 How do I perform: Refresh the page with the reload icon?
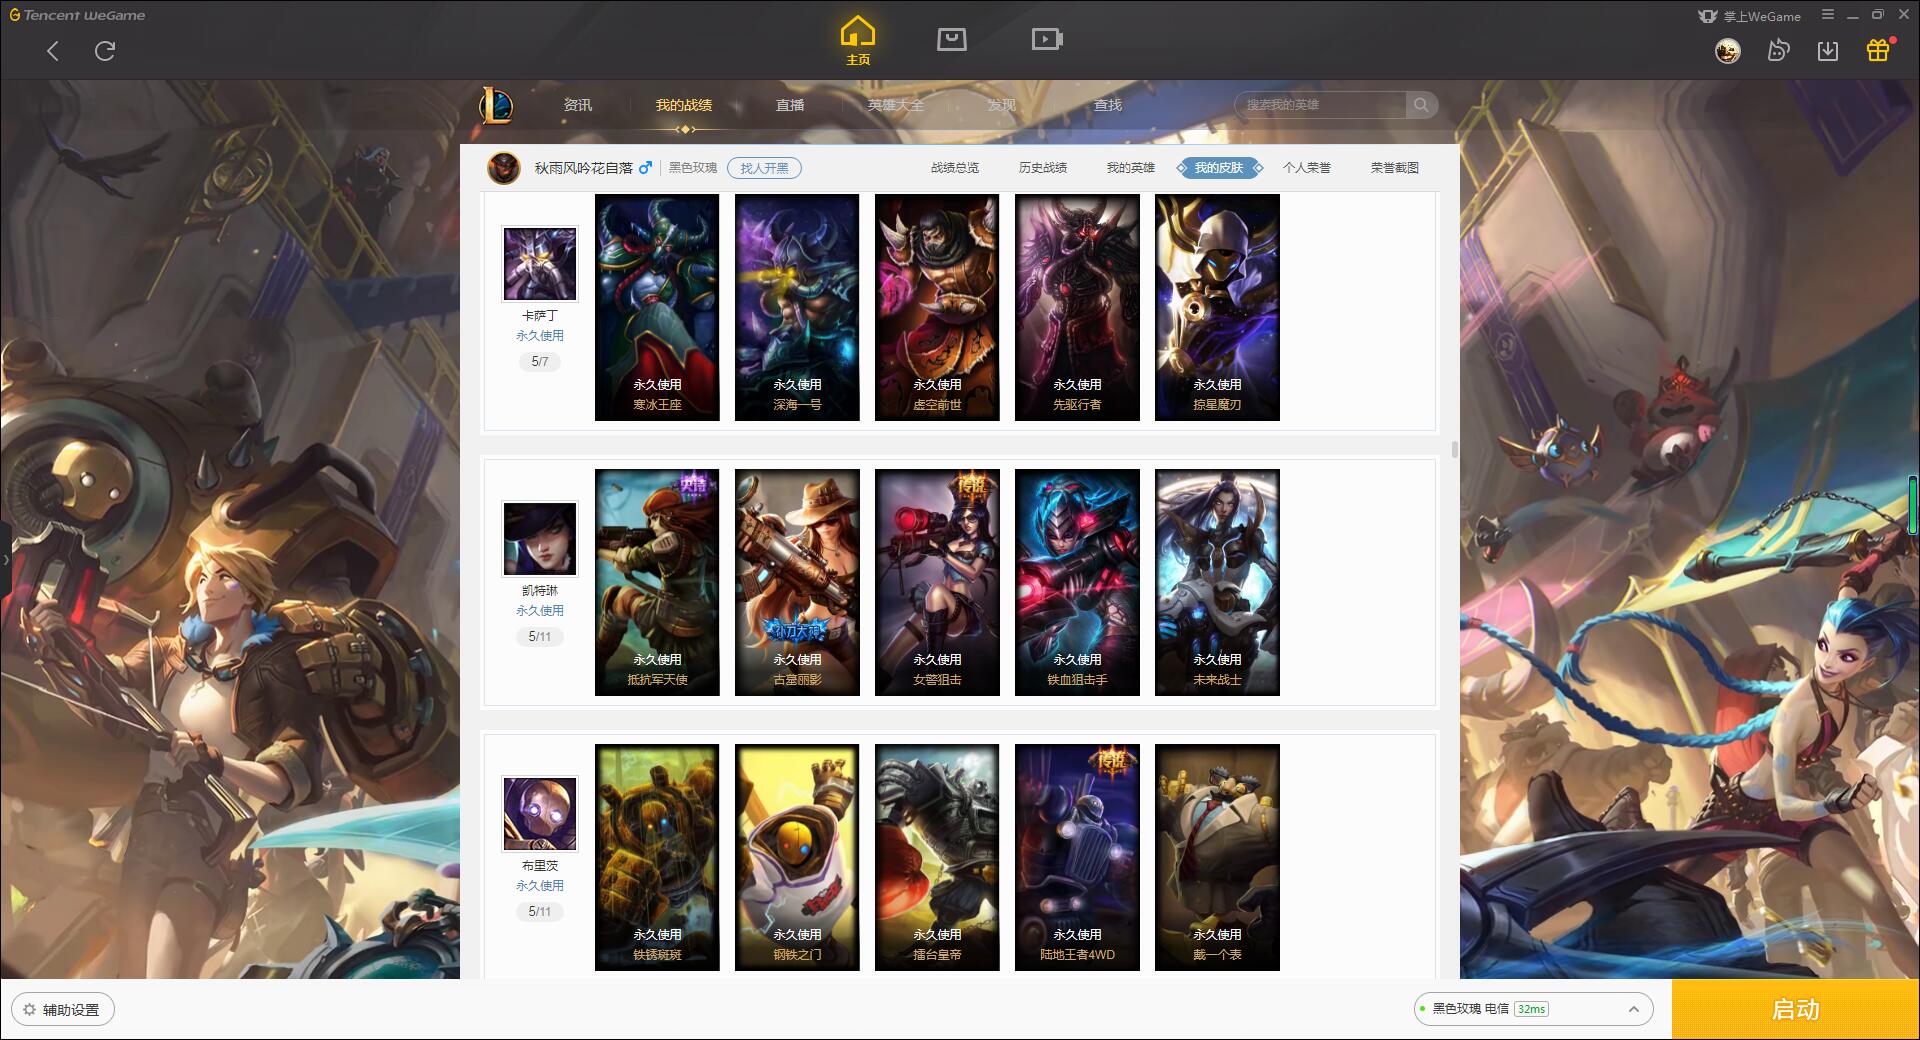click(x=105, y=51)
